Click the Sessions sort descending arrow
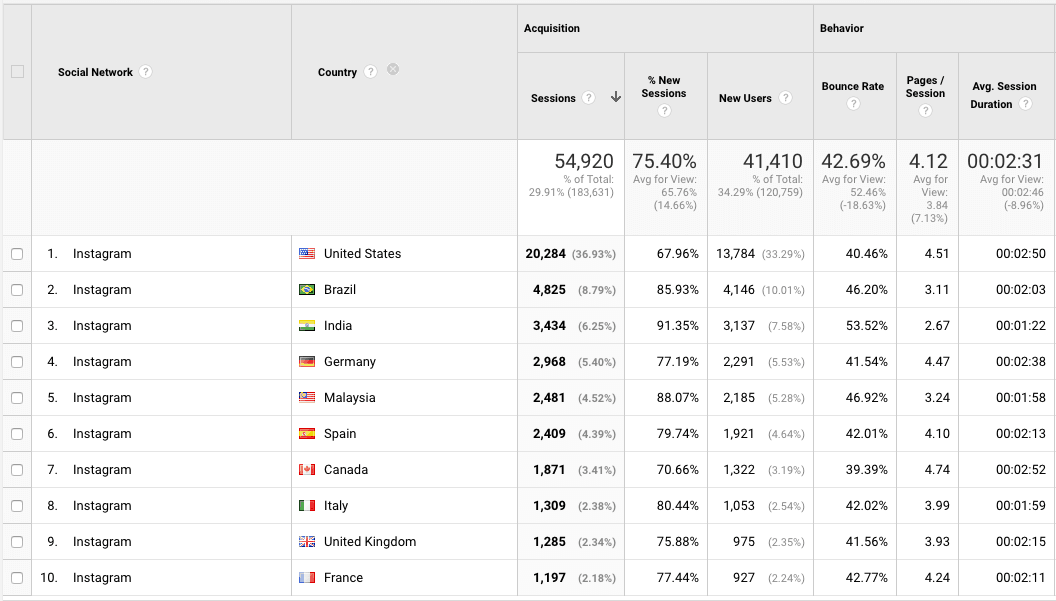Image resolution: width=1056 pixels, height=601 pixels. point(616,98)
